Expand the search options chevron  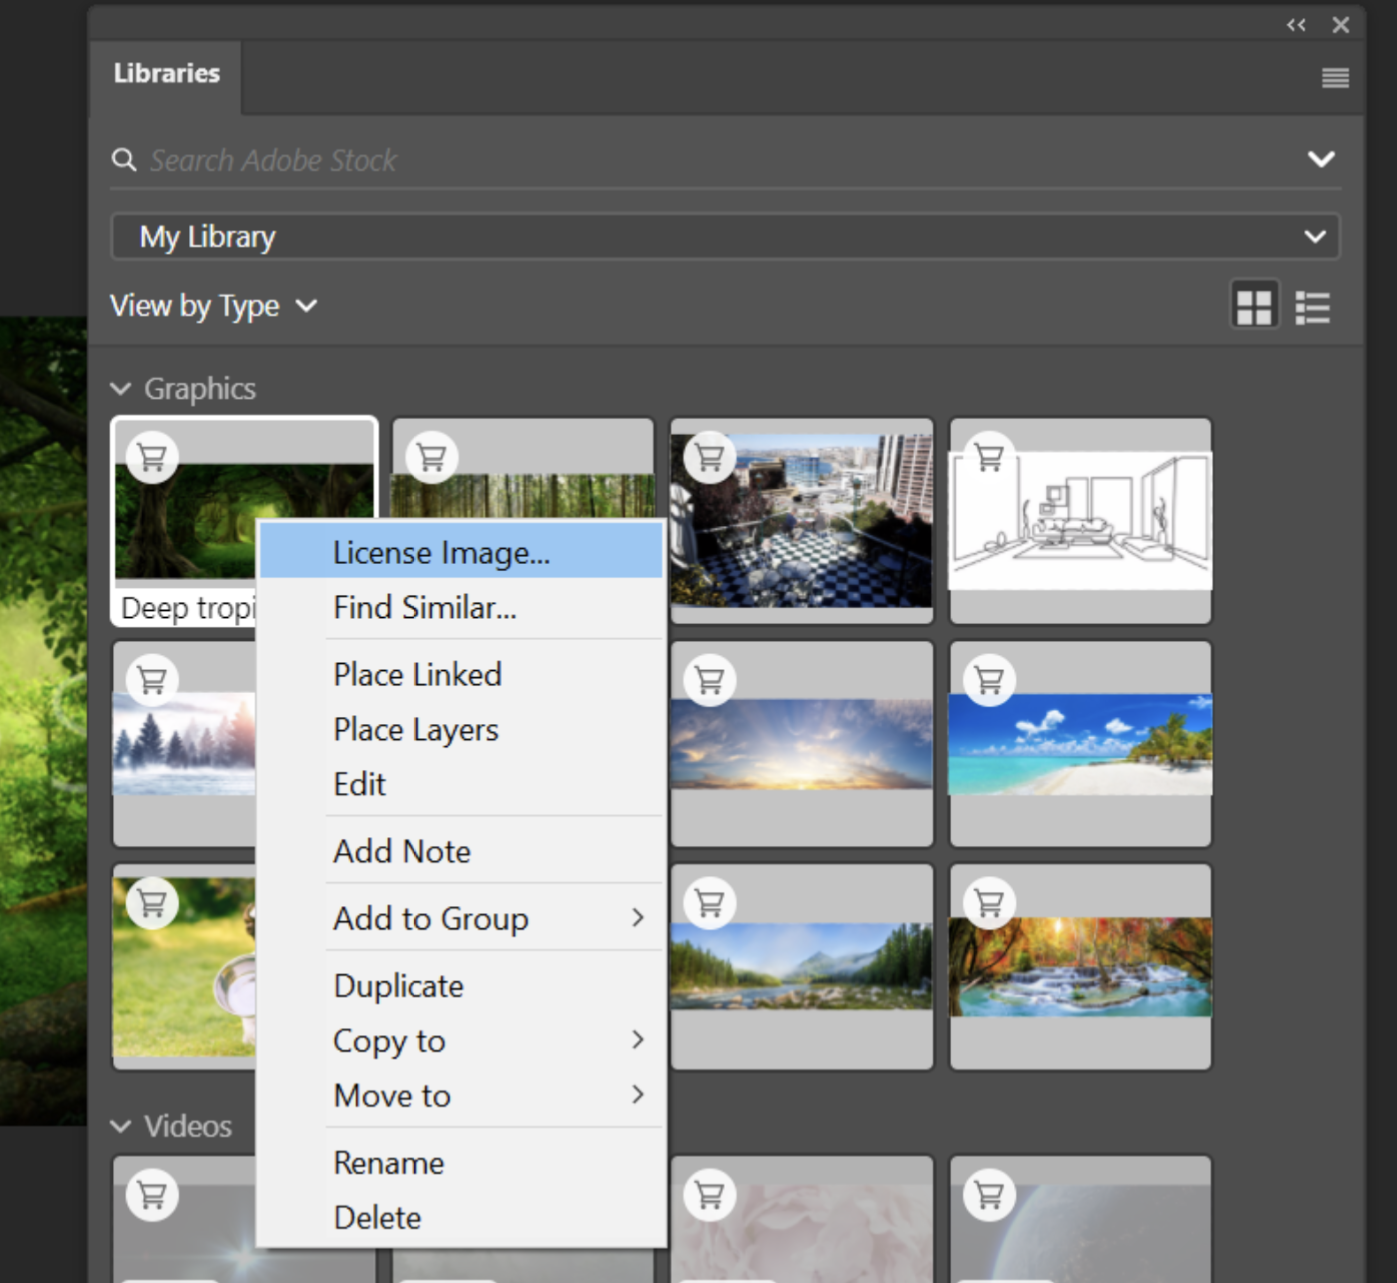(x=1322, y=158)
